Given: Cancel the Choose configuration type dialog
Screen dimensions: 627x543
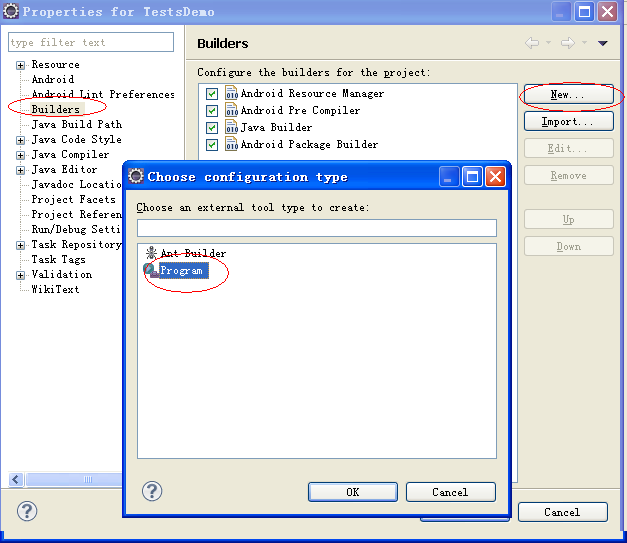Looking at the screenshot, I should click(x=451, y=492).
